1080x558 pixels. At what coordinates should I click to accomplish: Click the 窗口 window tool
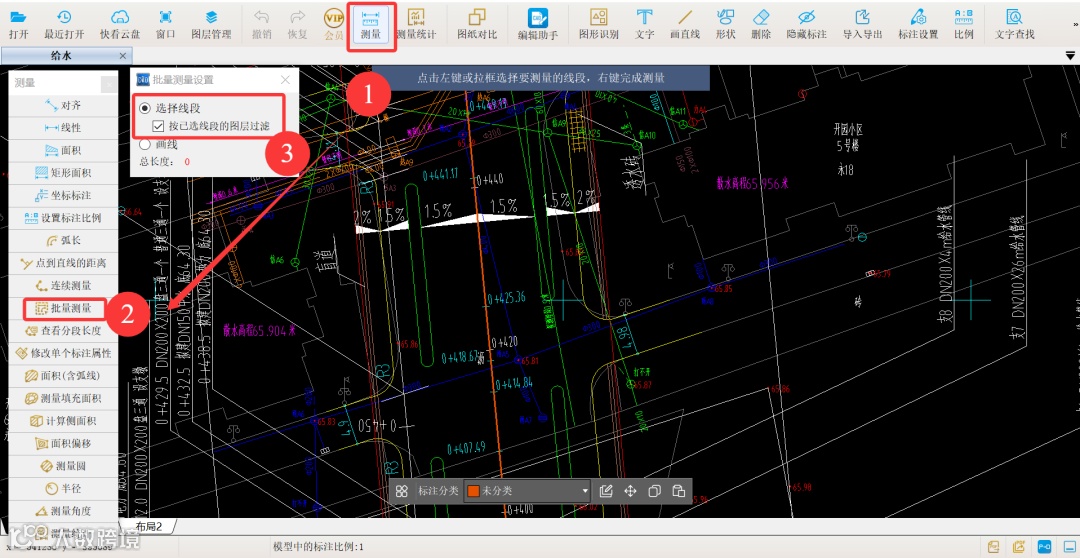[165, 24]
